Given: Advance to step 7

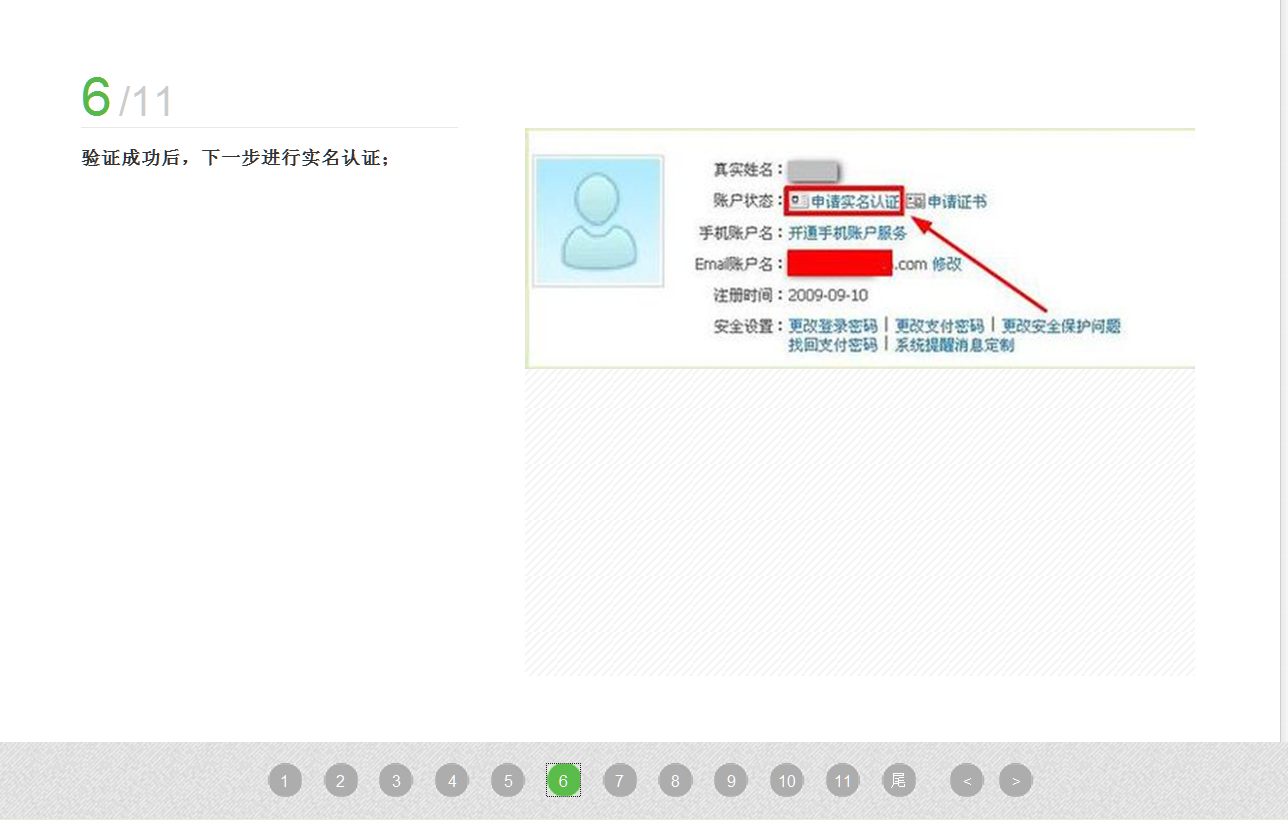Looking at the screenshot, I should click(620, 780).
